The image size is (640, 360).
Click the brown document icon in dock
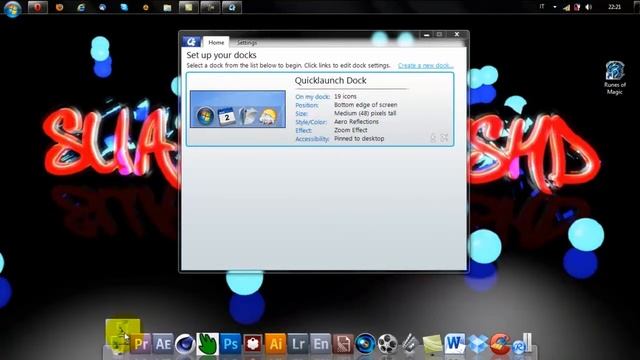point(342,344)
